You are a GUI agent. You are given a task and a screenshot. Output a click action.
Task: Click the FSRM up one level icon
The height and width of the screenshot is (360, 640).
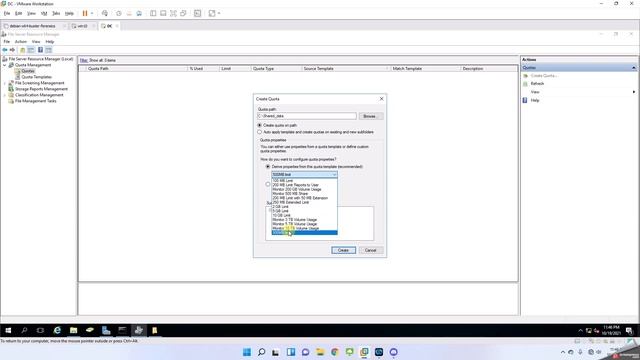pos(22,50)
